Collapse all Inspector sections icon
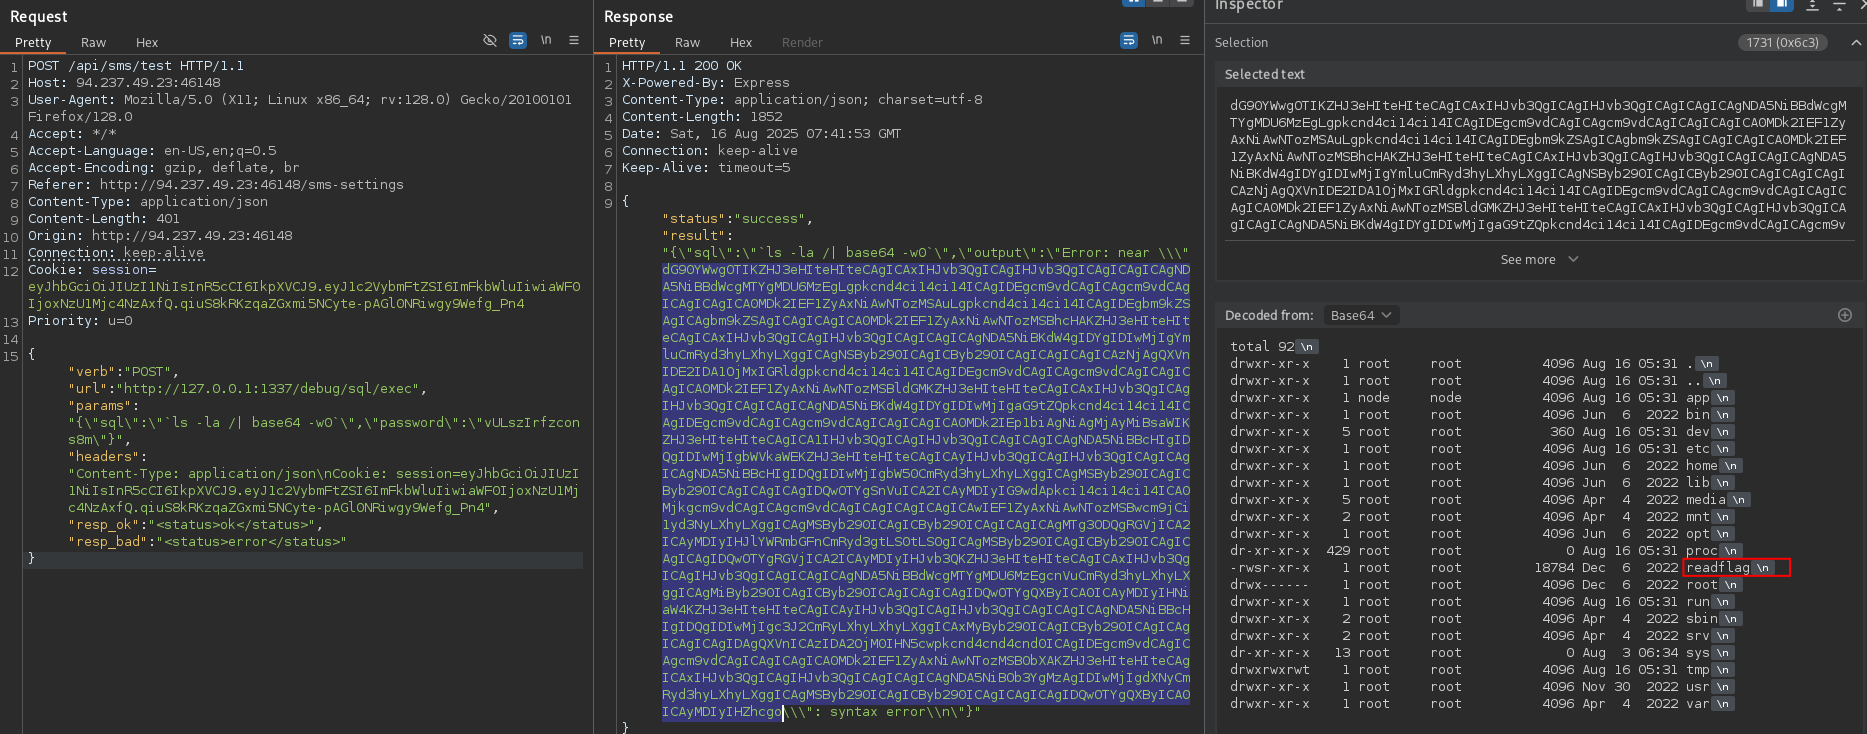1867x734 pixels. [1838, 5]
